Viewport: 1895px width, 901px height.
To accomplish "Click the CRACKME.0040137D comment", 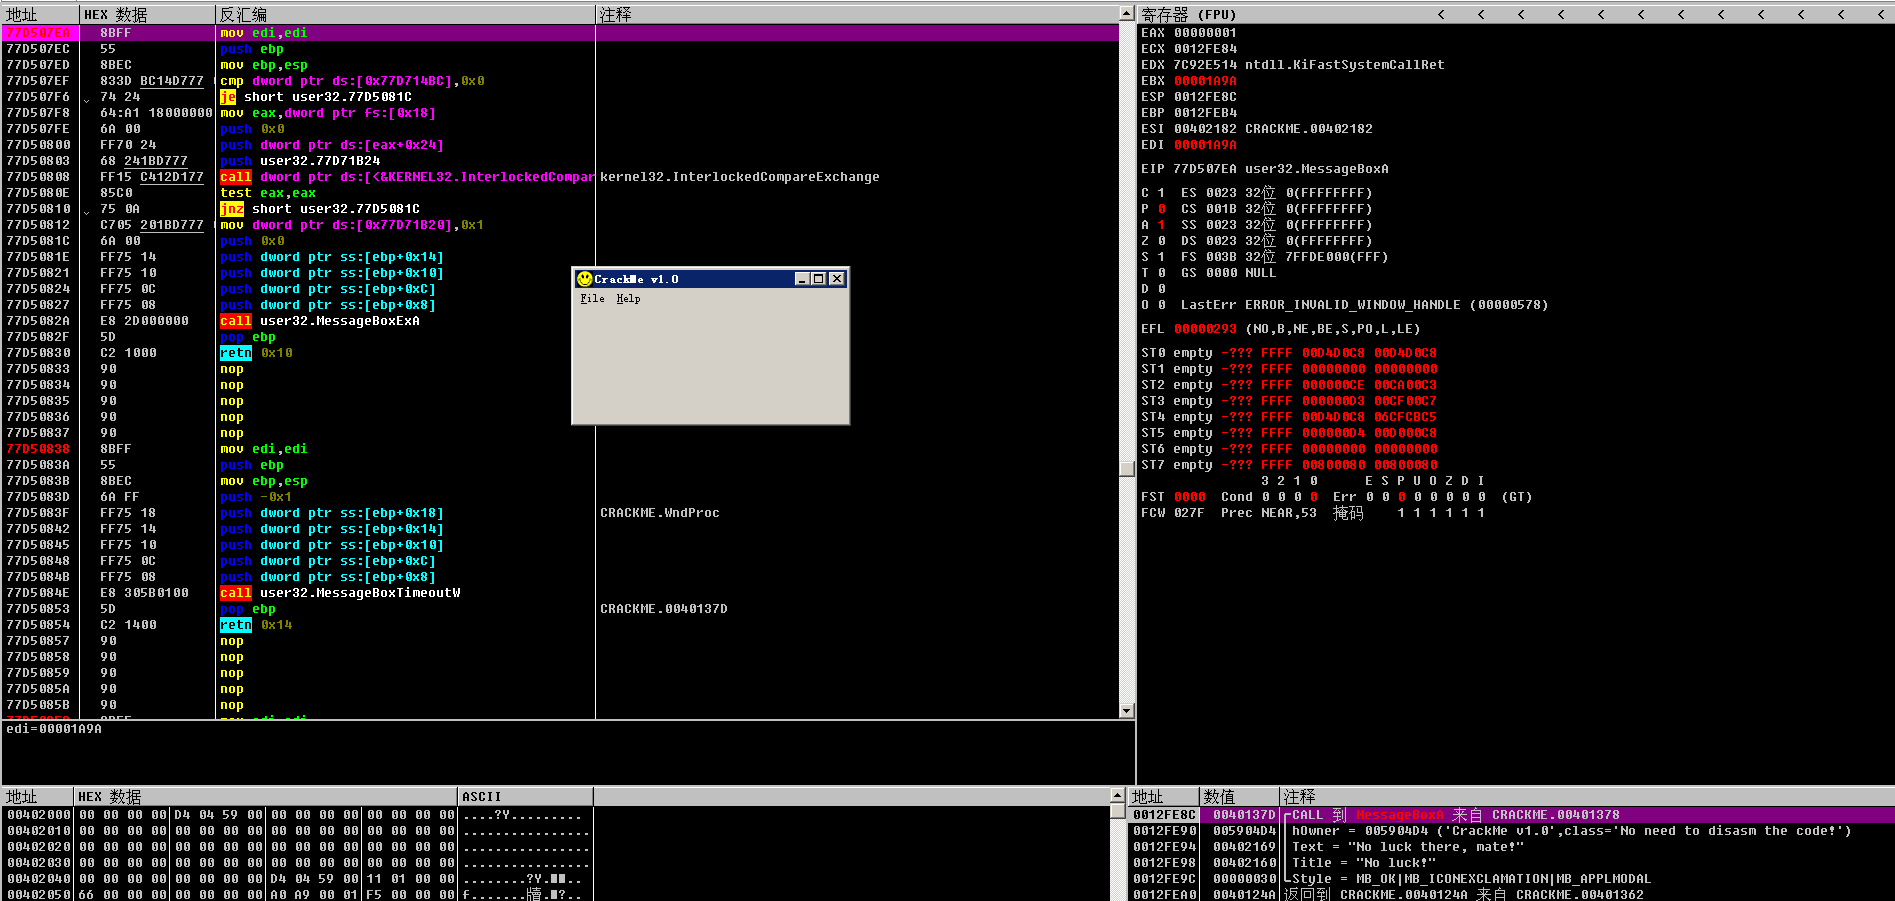I will (664, 609).
